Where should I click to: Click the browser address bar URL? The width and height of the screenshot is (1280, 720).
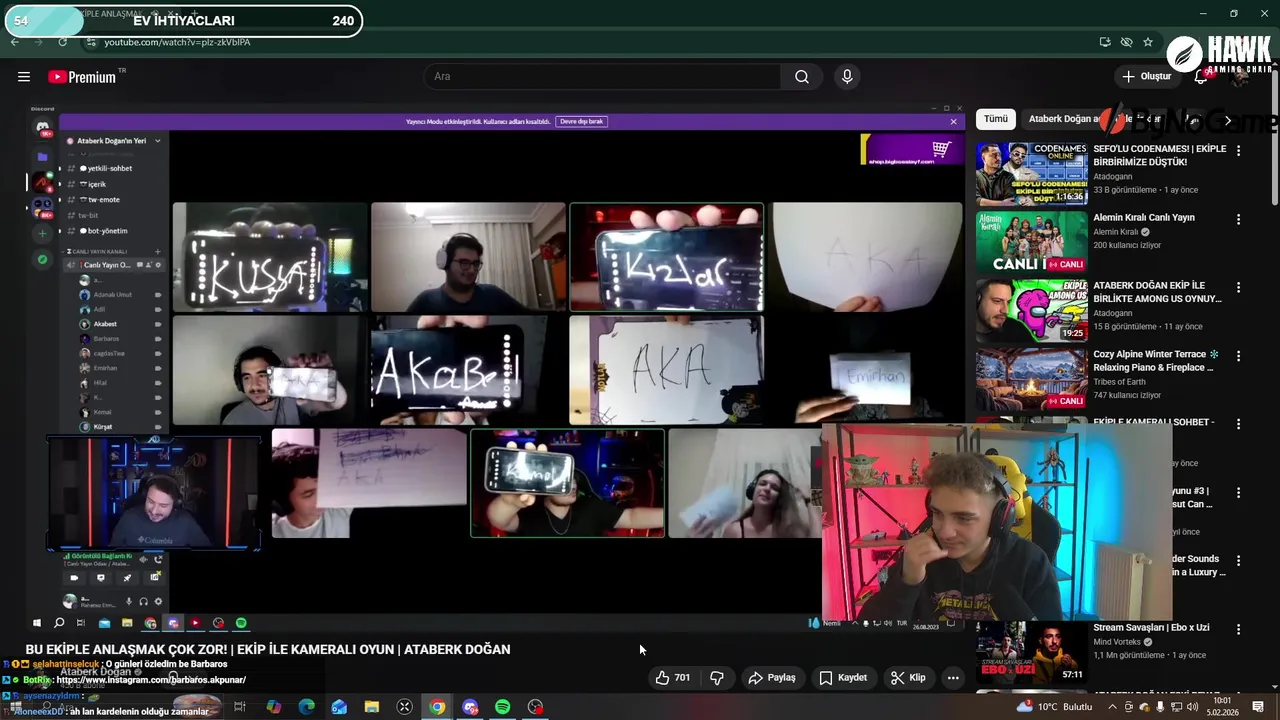[x=177, y=42]
